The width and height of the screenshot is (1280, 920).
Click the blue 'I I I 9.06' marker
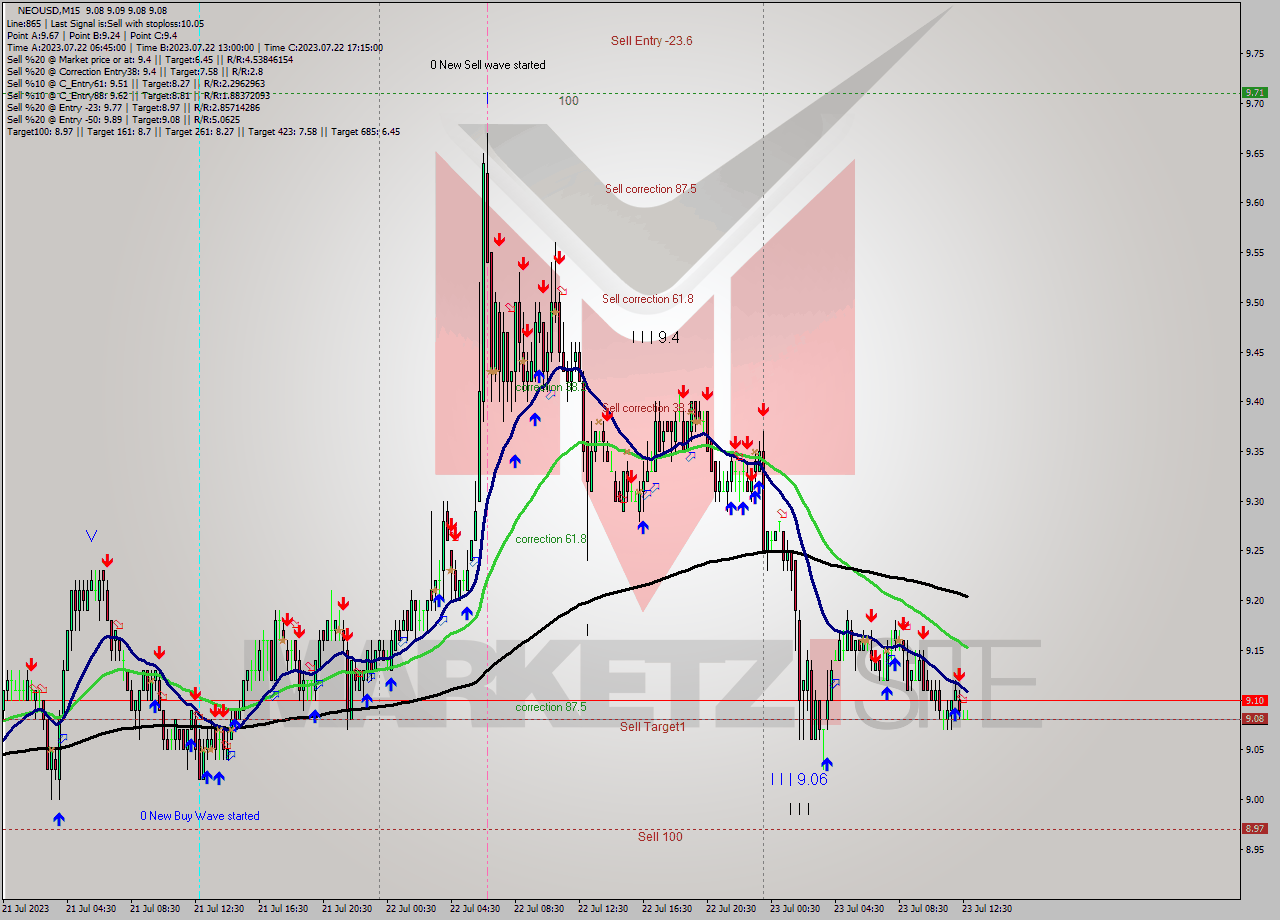(x=799, y=779)
